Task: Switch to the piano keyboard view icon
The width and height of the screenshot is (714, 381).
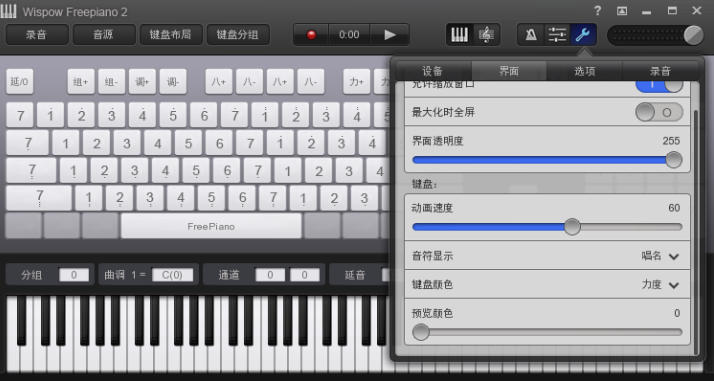Action: tap(459, 35)
